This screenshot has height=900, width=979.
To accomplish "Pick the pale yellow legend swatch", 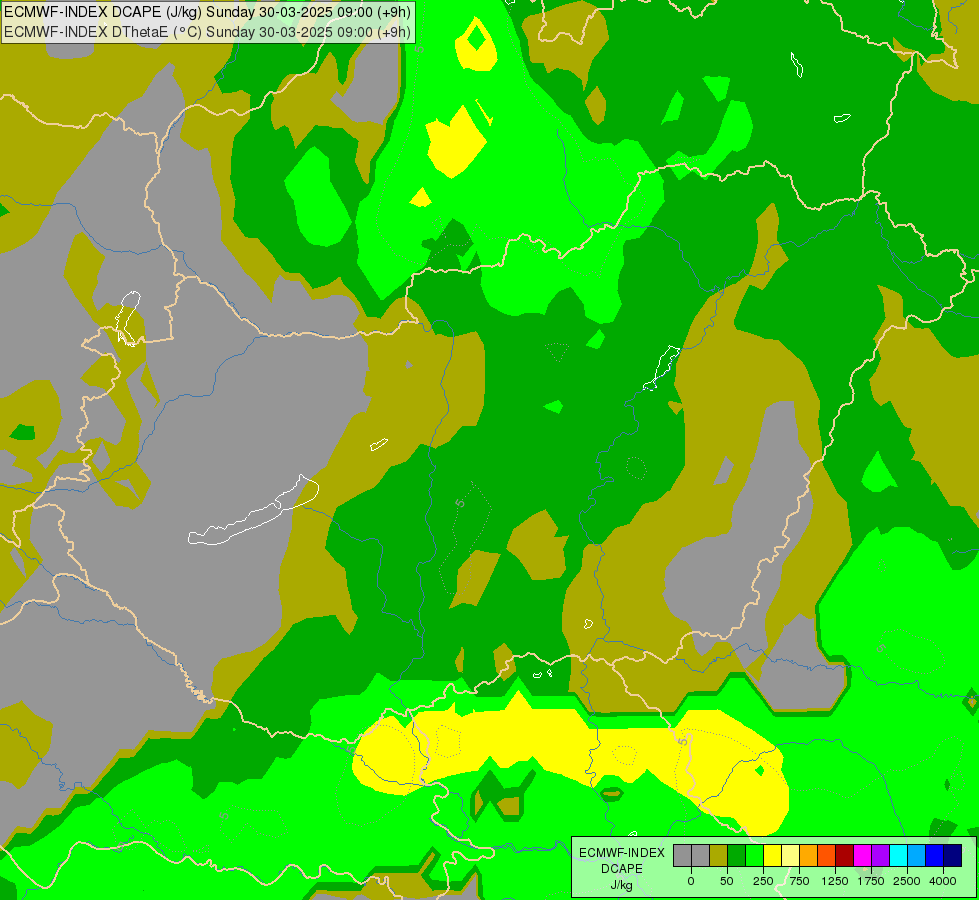I will coord(790,855).
